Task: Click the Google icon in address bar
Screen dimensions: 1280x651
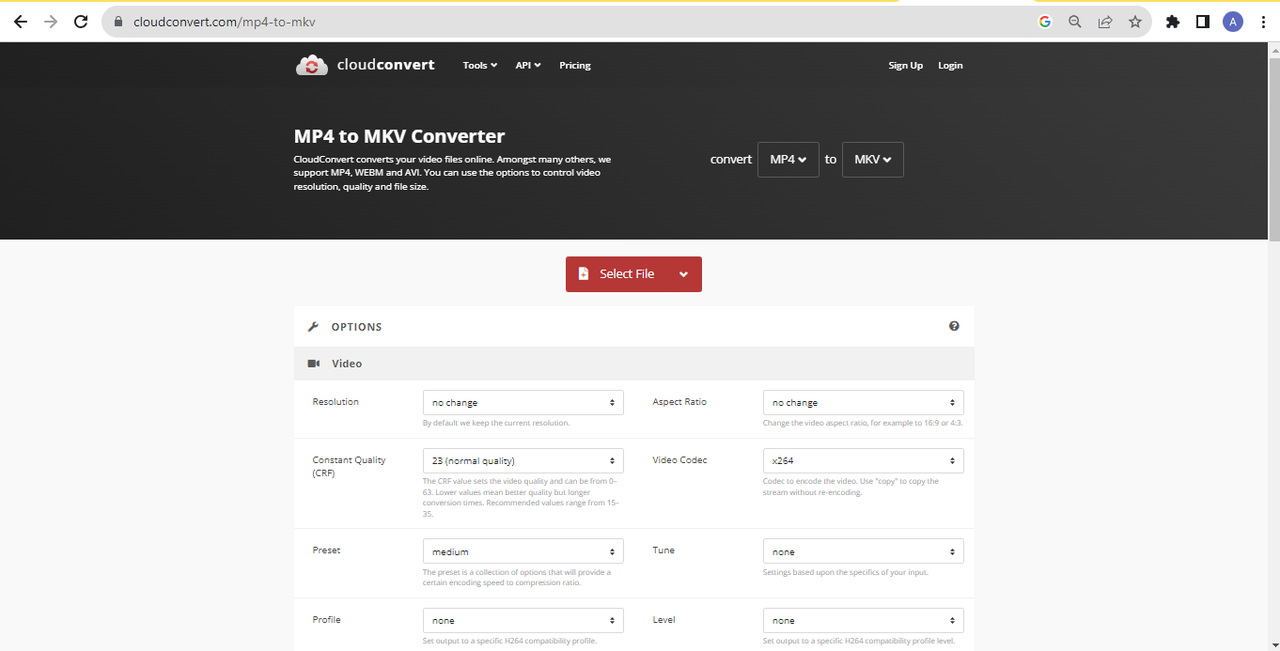Action: click(x=1045, y=21)
